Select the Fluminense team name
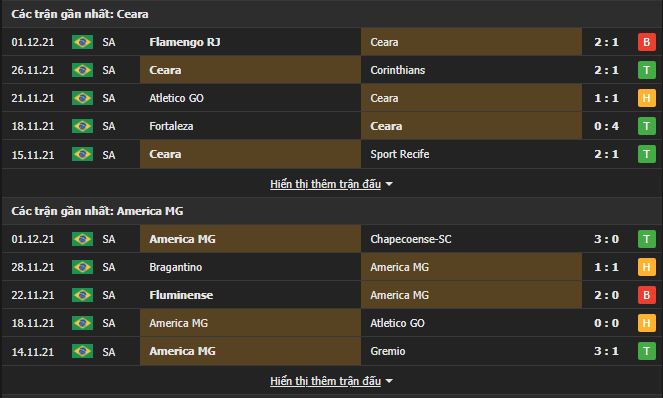Screen dimensions: 663x398 coord(181,295)
